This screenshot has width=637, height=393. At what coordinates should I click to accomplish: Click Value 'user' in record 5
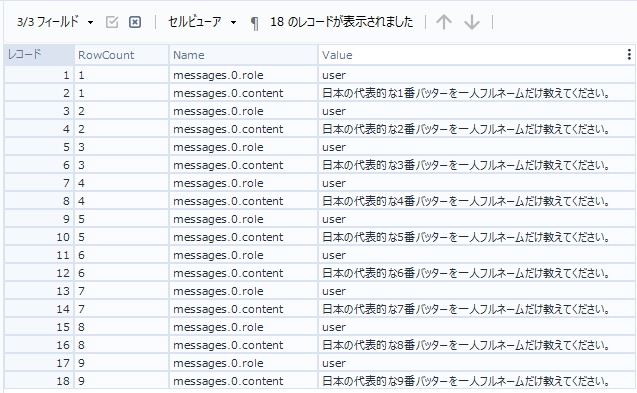[477, 147]
